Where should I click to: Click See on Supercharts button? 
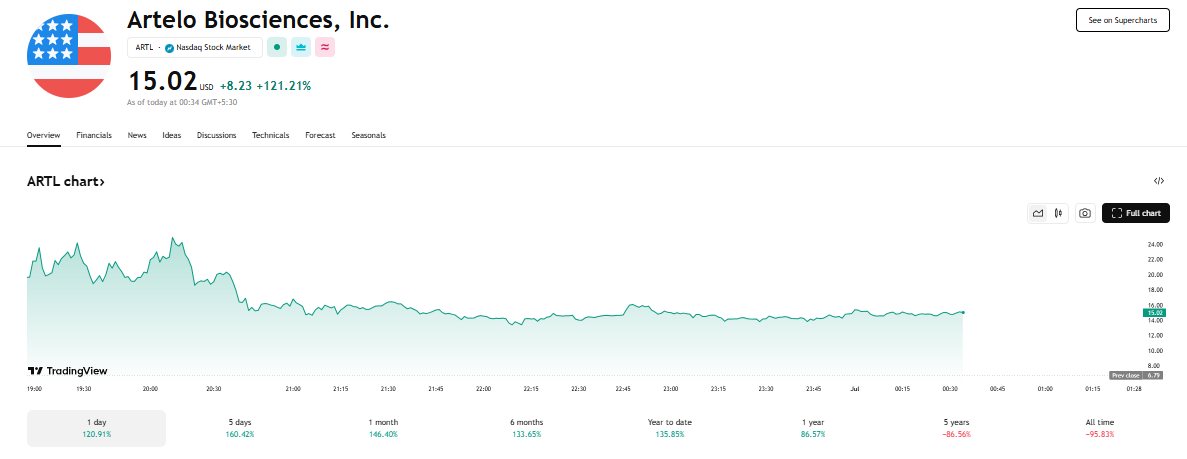1123,20
